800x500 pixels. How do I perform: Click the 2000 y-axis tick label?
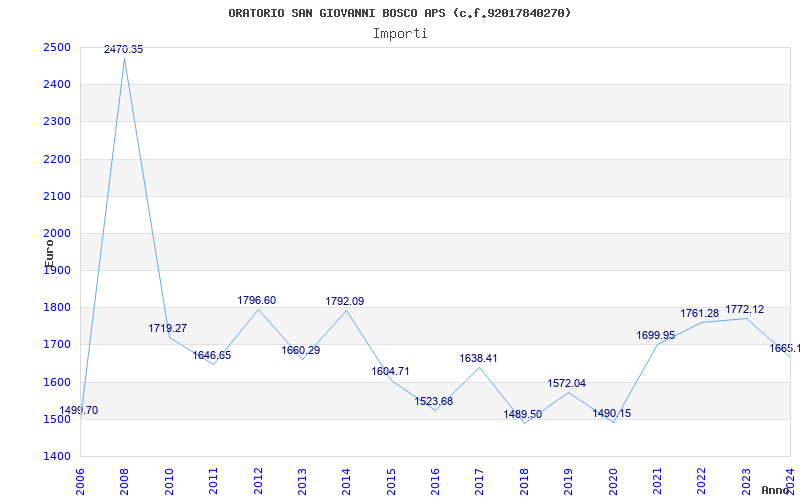57,234
